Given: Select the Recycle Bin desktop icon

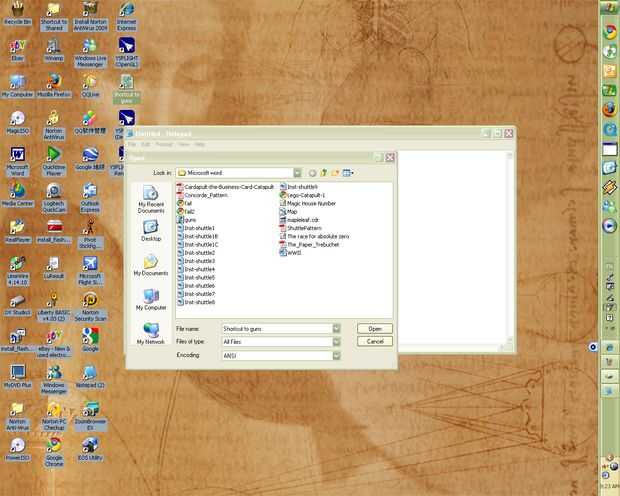Looking at the screenshot, I should pos(17,13).
